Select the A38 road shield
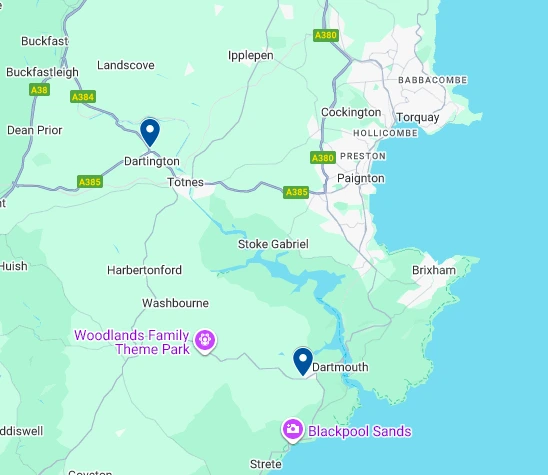Viewport: 548px width, 475px height. point(39,90)
